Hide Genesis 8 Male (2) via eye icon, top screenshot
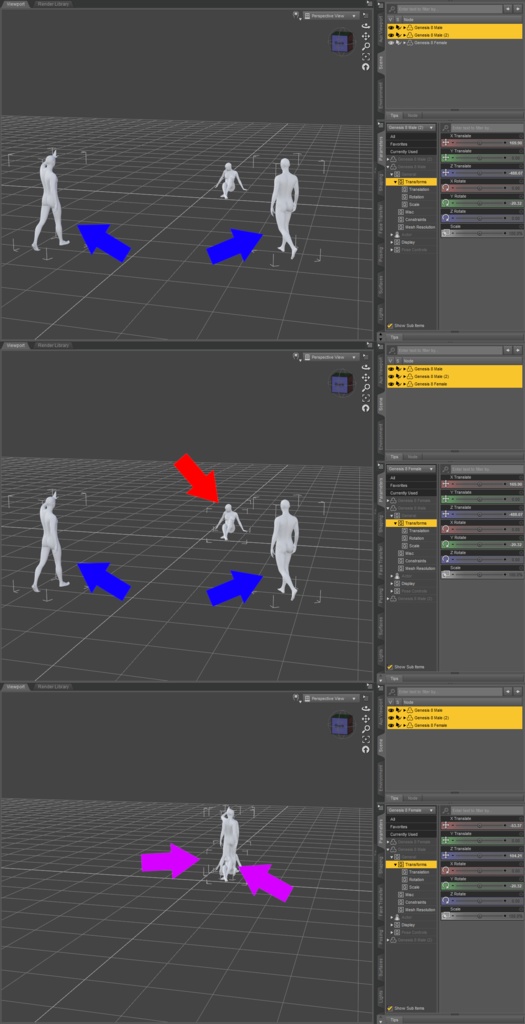This screenshot has height=1024, width=525. point(391,35)
